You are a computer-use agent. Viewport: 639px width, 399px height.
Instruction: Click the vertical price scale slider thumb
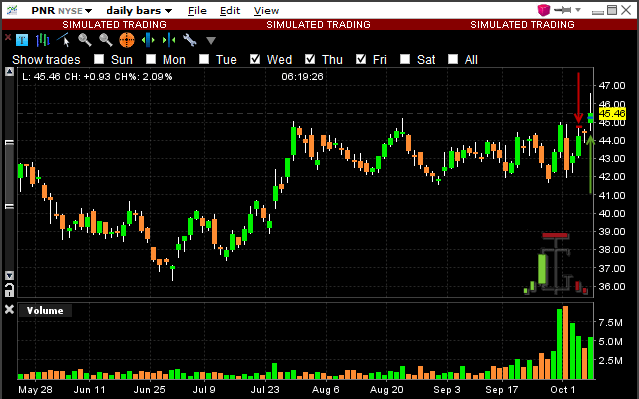point(9,175)
